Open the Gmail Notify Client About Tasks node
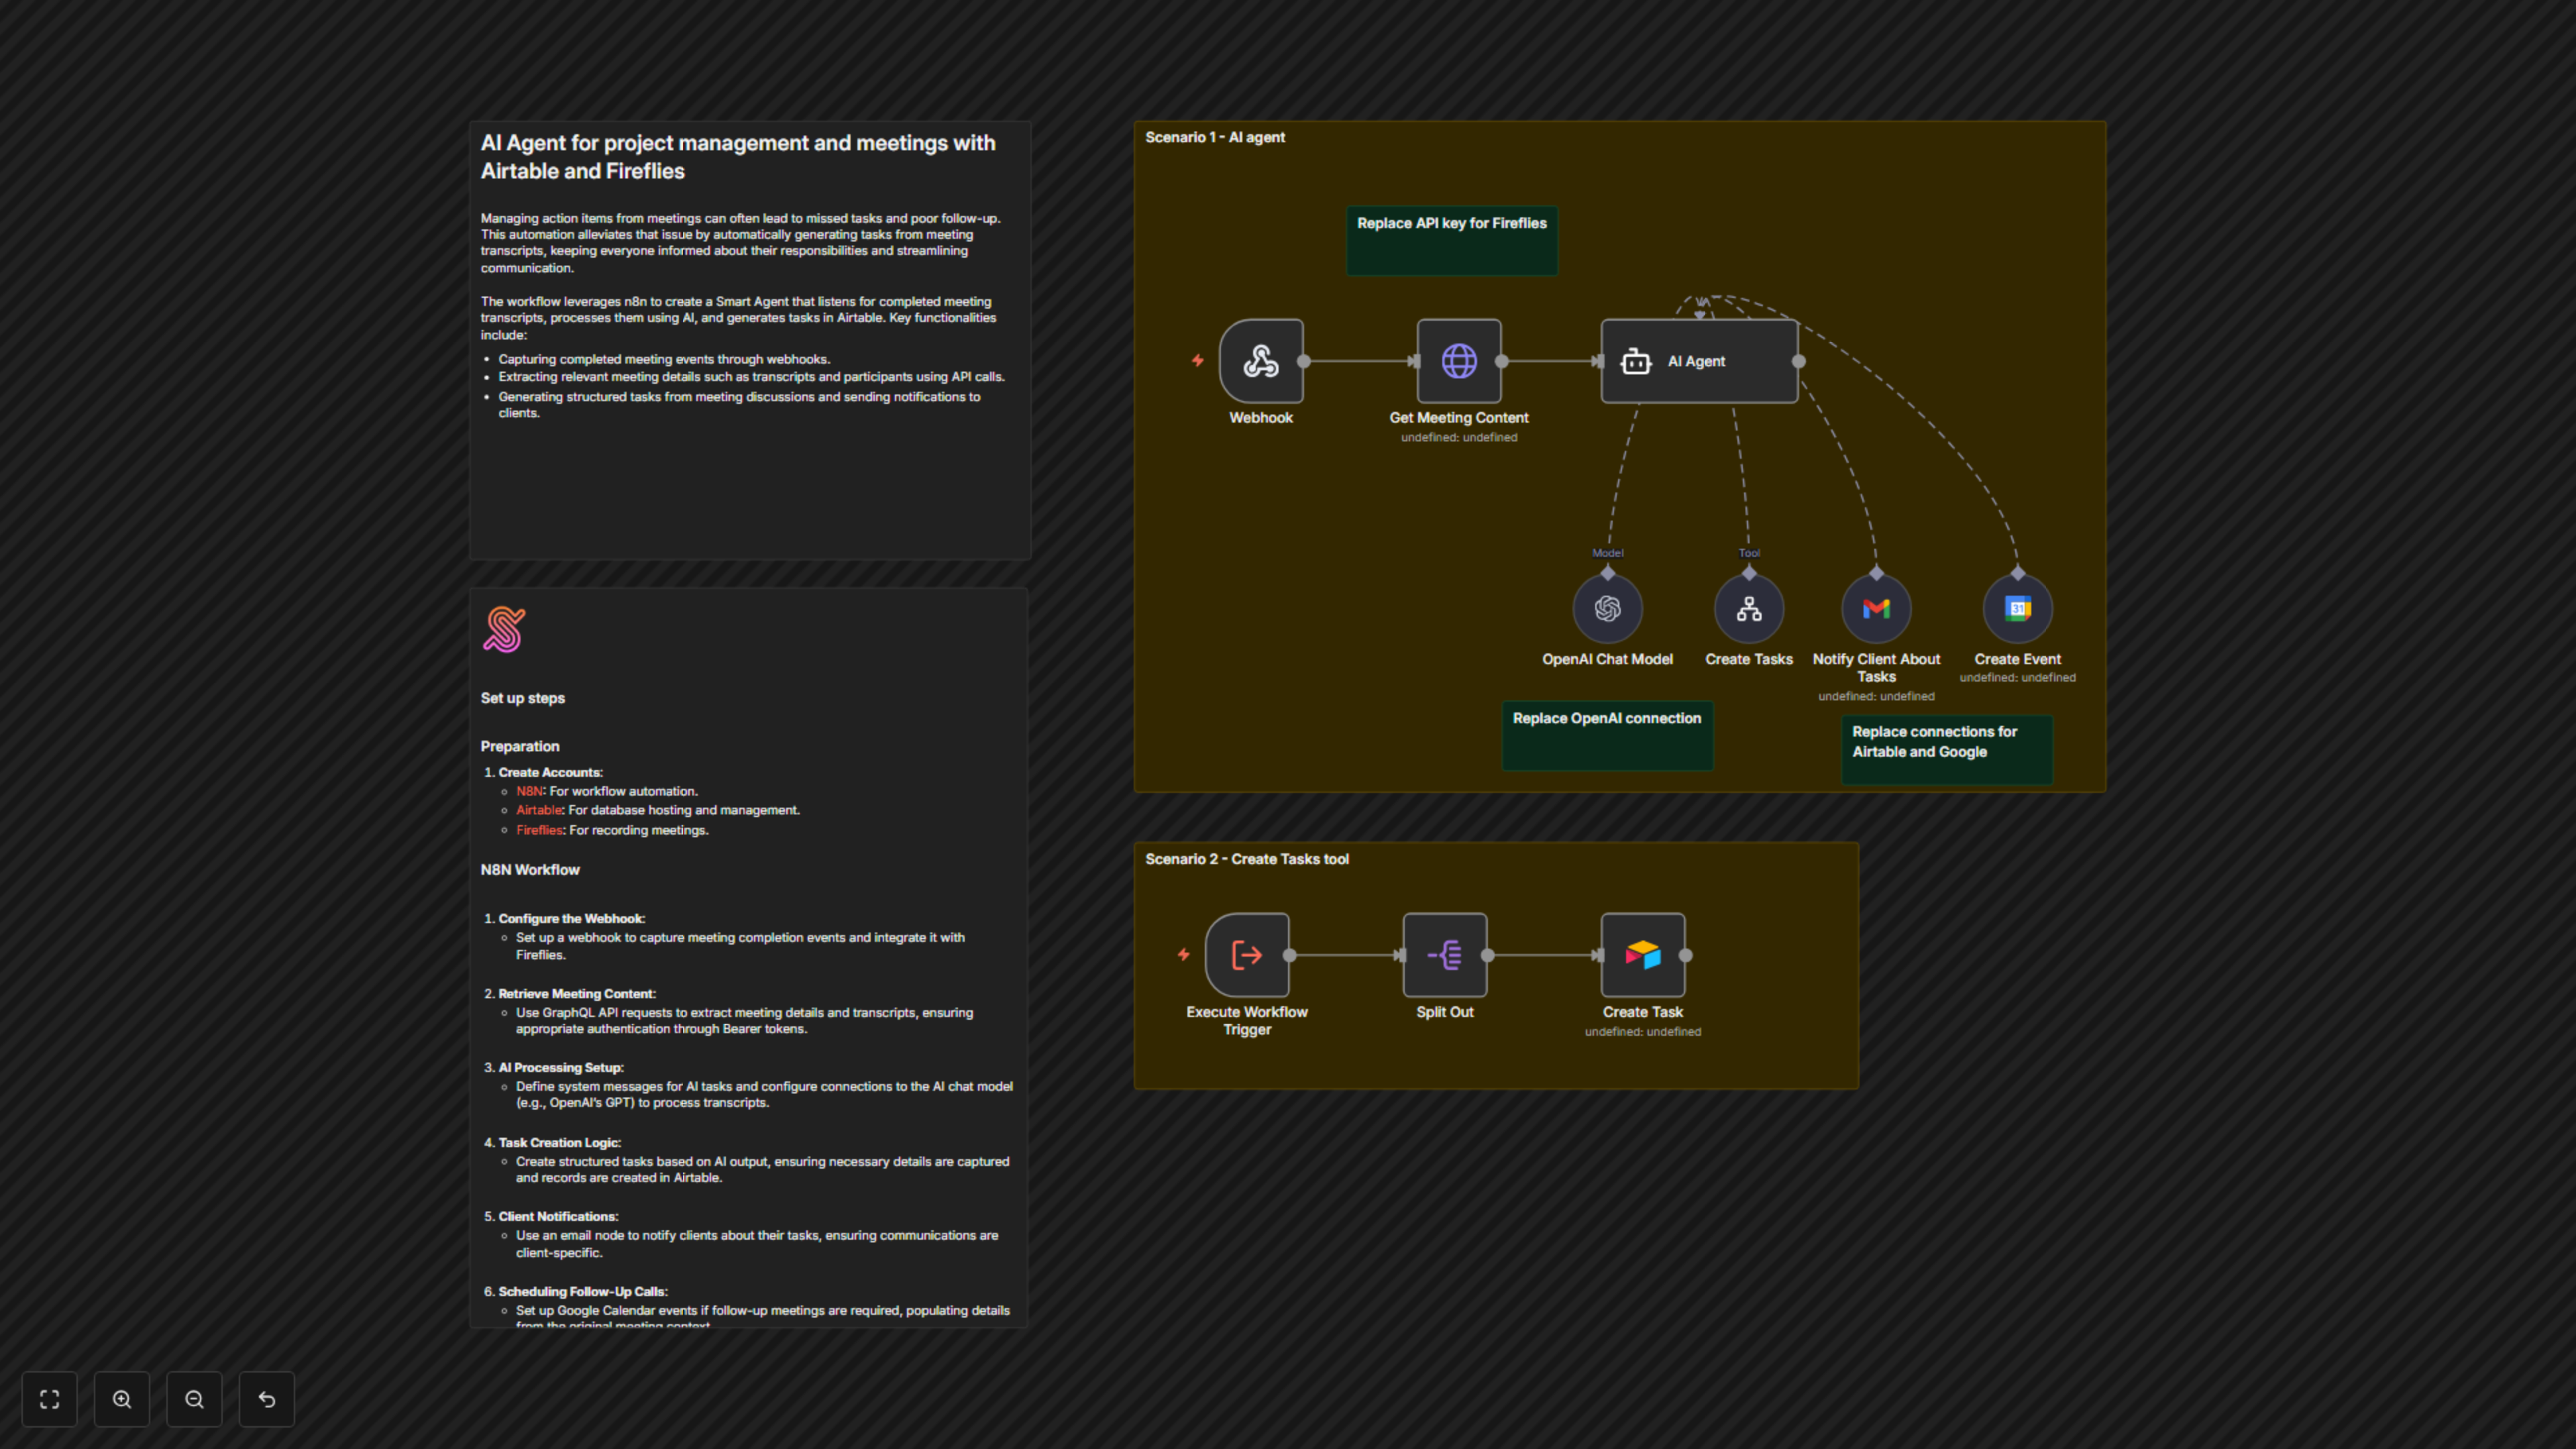This screenshot has height=1449, width=2576. tap(1876, 609)
